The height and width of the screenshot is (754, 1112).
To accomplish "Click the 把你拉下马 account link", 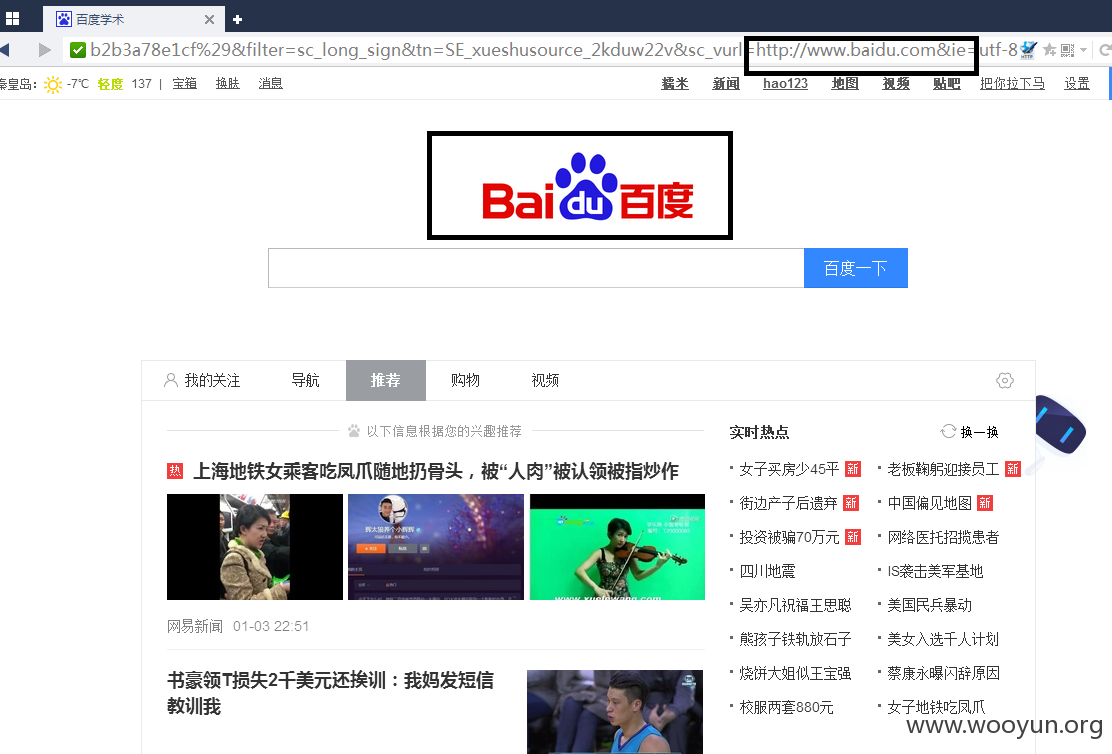I will coord(1012,84).
